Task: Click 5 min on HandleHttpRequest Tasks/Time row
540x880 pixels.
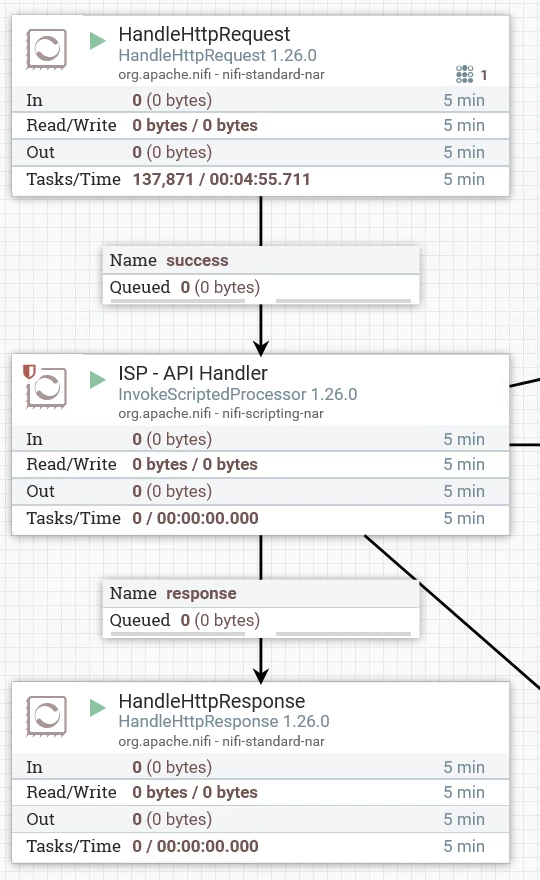Action: [464, 180]
